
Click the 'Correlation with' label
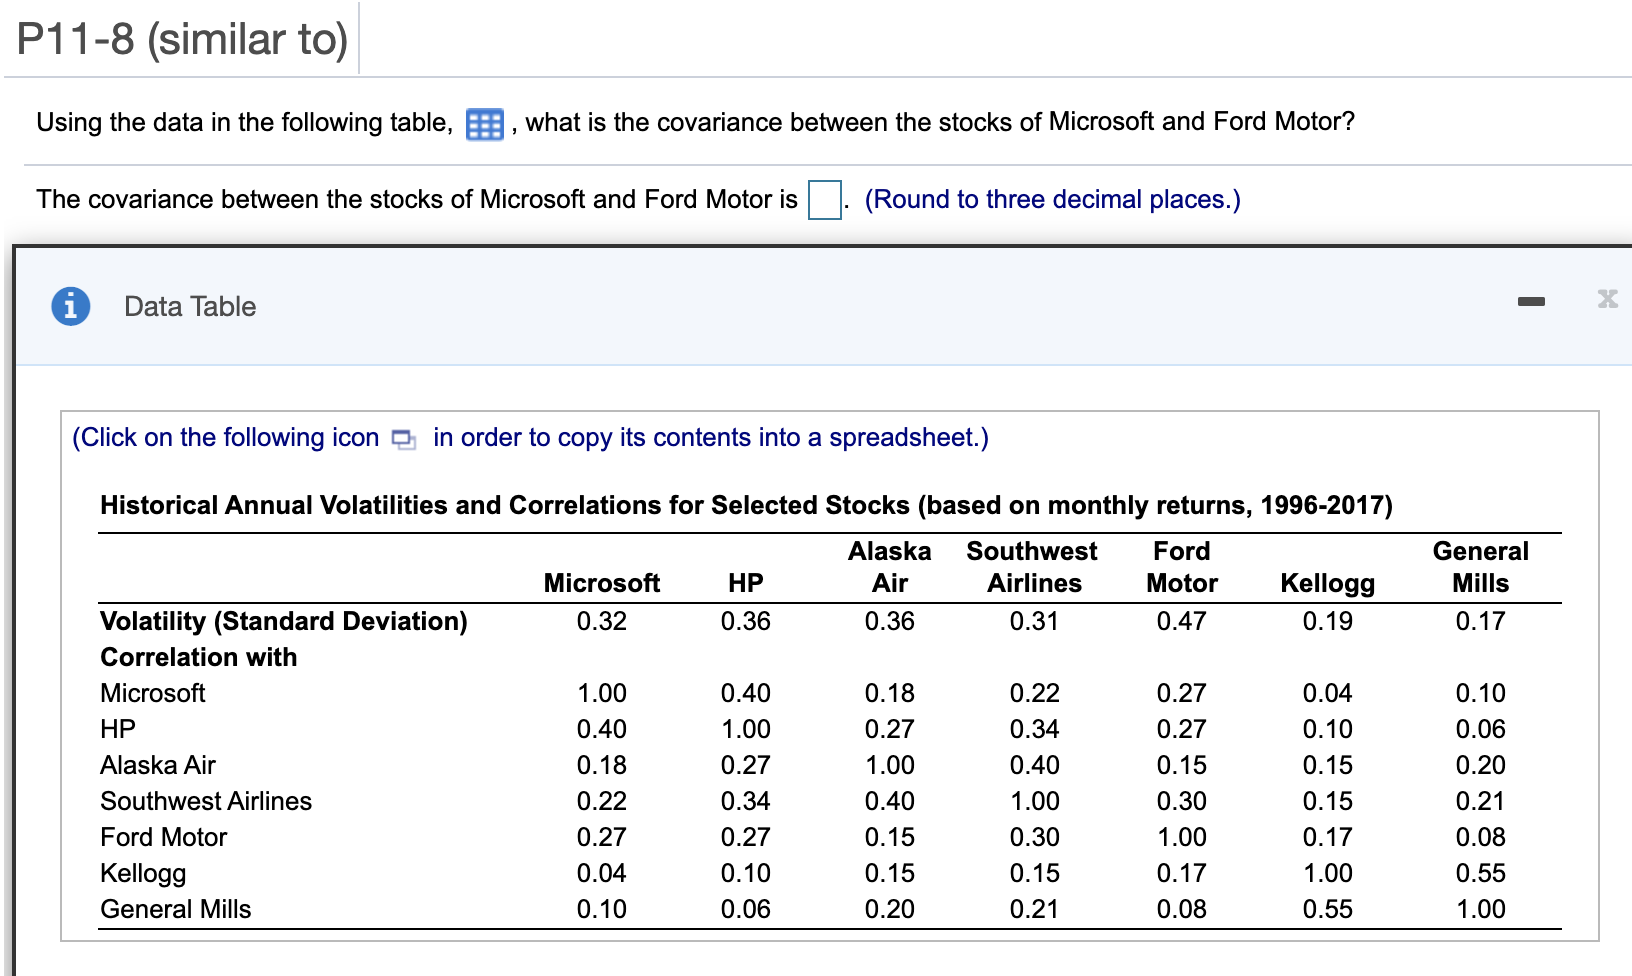199,657
